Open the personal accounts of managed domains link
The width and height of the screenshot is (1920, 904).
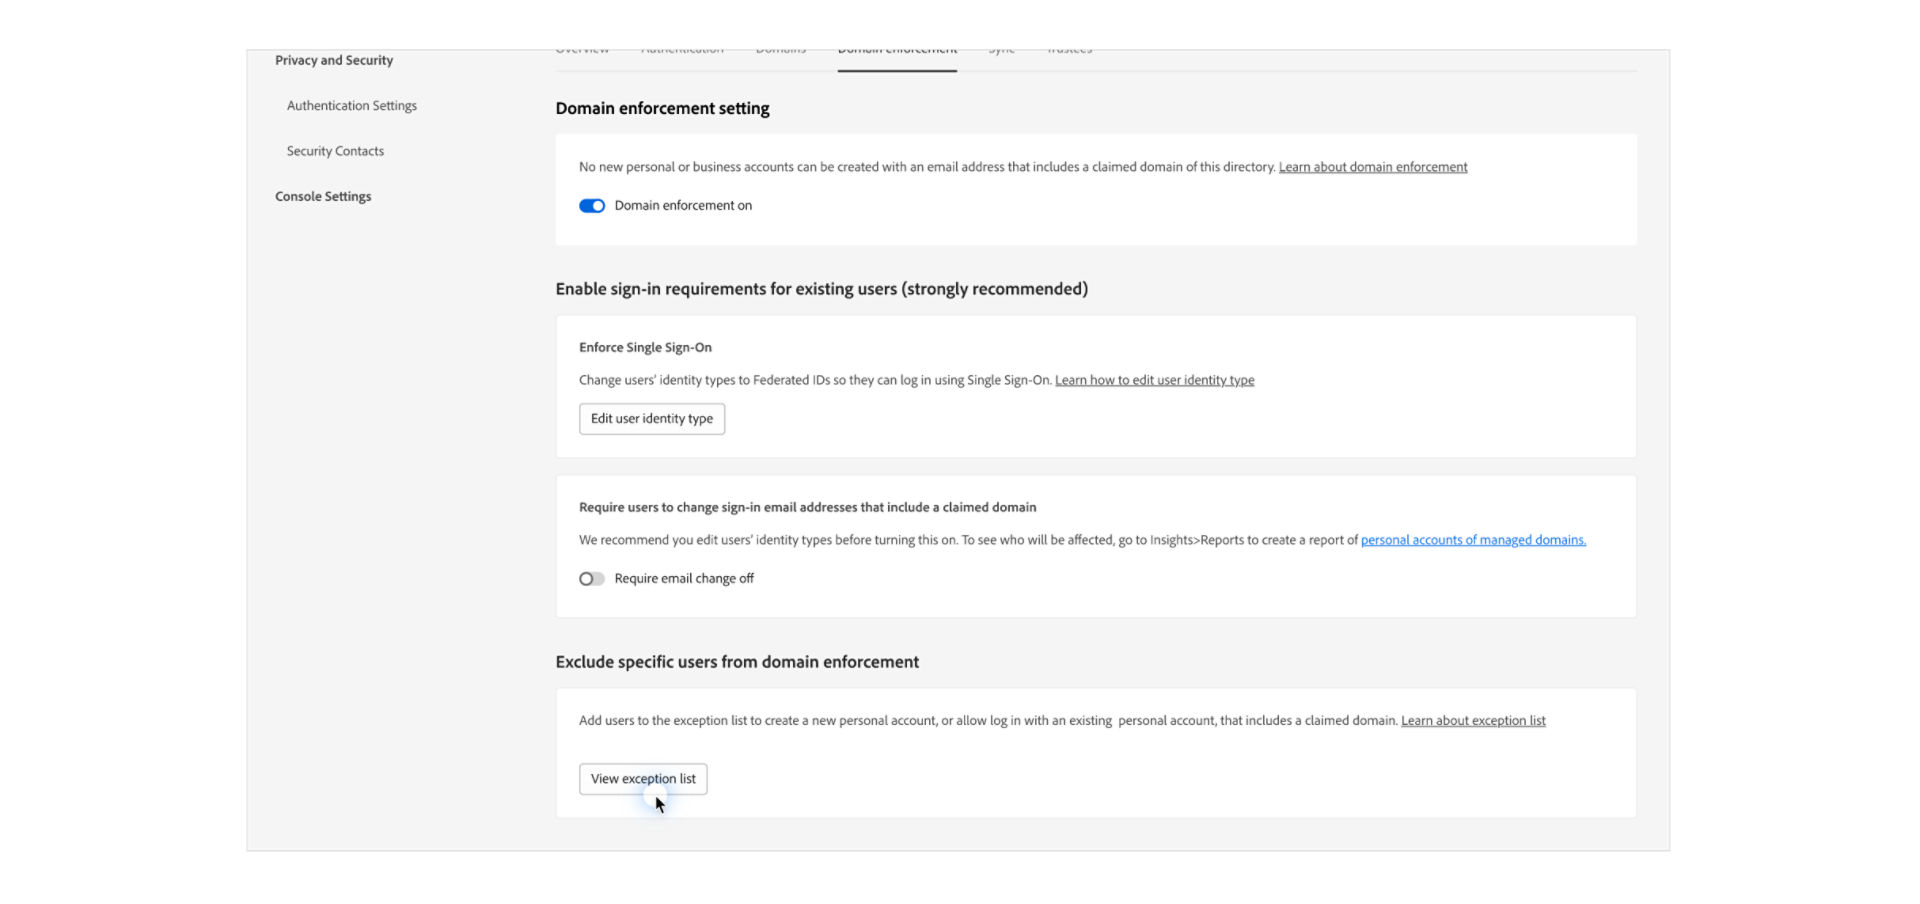pos(1473,539)
